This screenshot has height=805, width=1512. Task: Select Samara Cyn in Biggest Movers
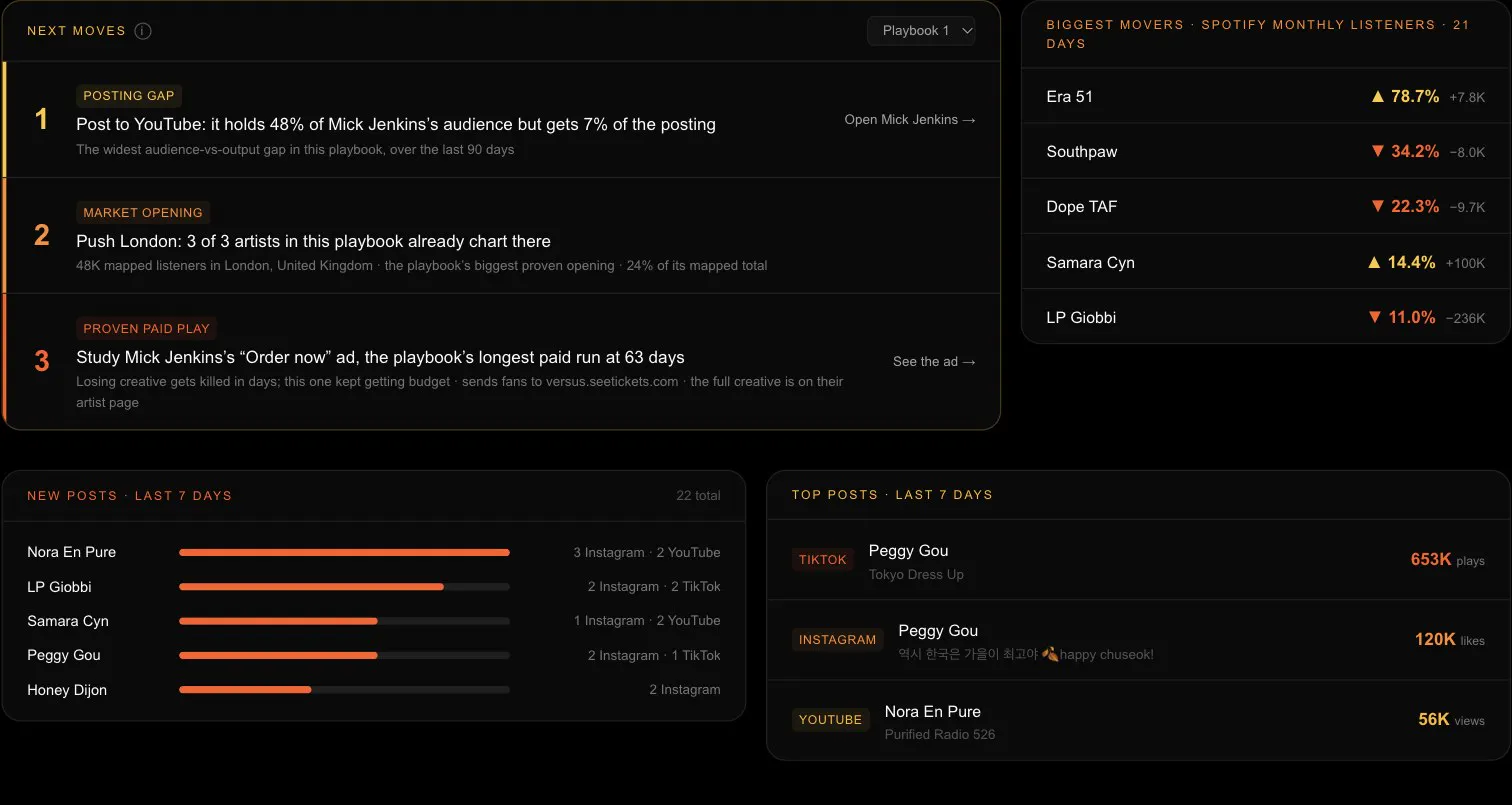(x=1090, y=263)
